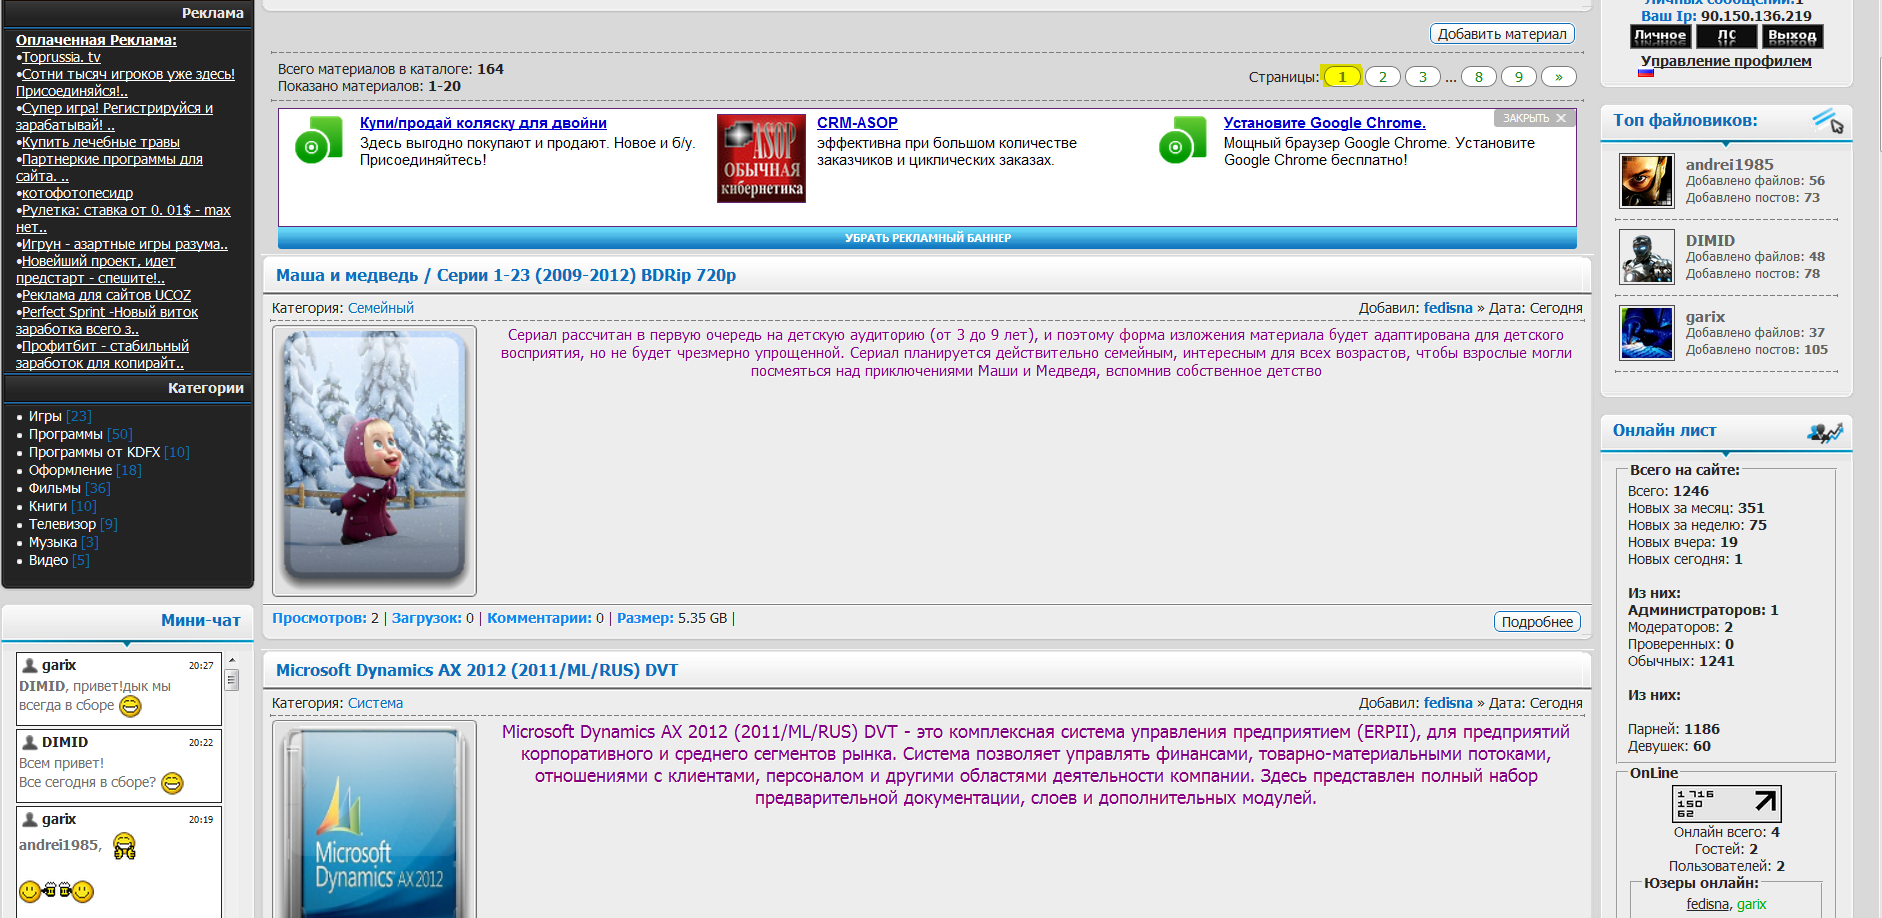This screenshot has height=918, width=1882.
Task: Click the 'Размер: 5.35 GB' text
Action: pos(672,618)
